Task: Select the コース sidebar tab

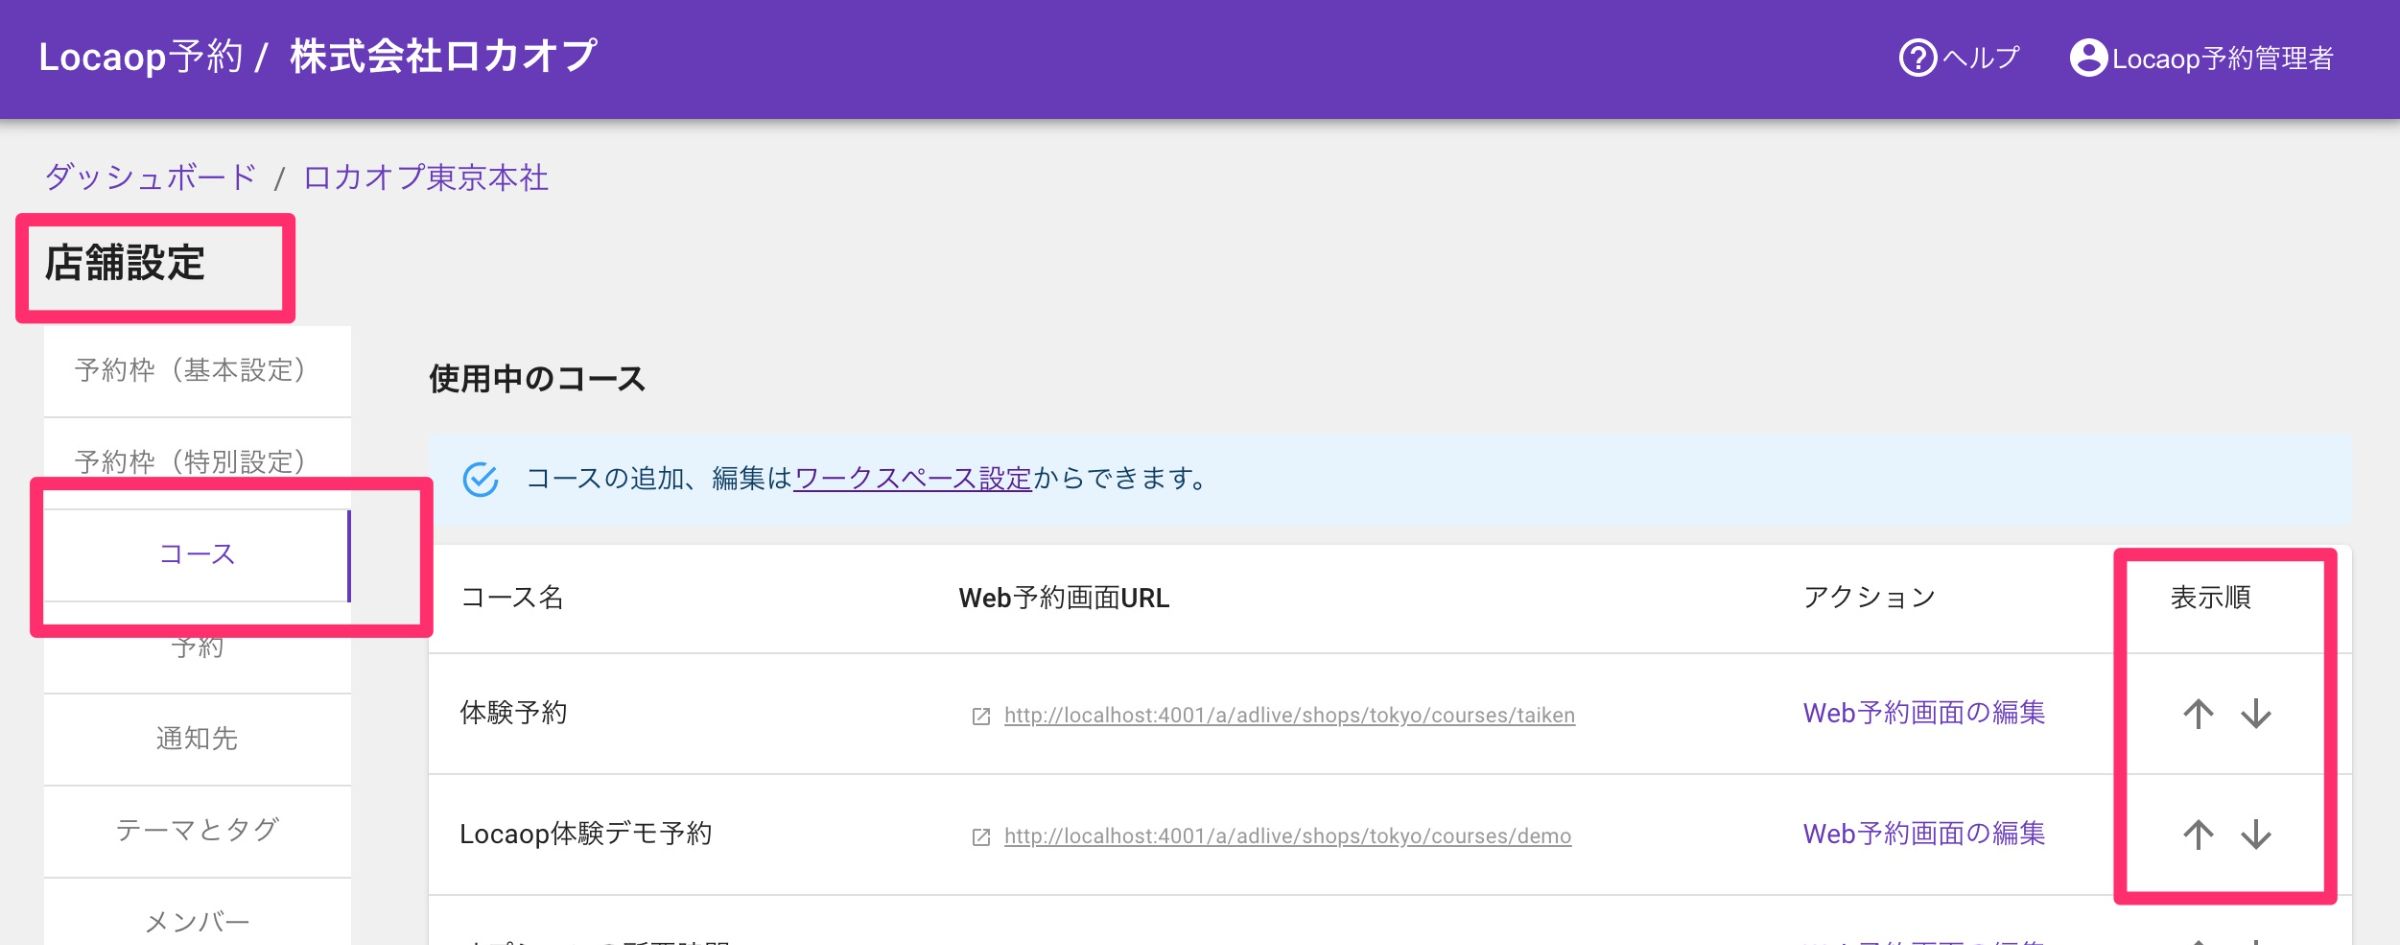Action: (x=197, y=555)
